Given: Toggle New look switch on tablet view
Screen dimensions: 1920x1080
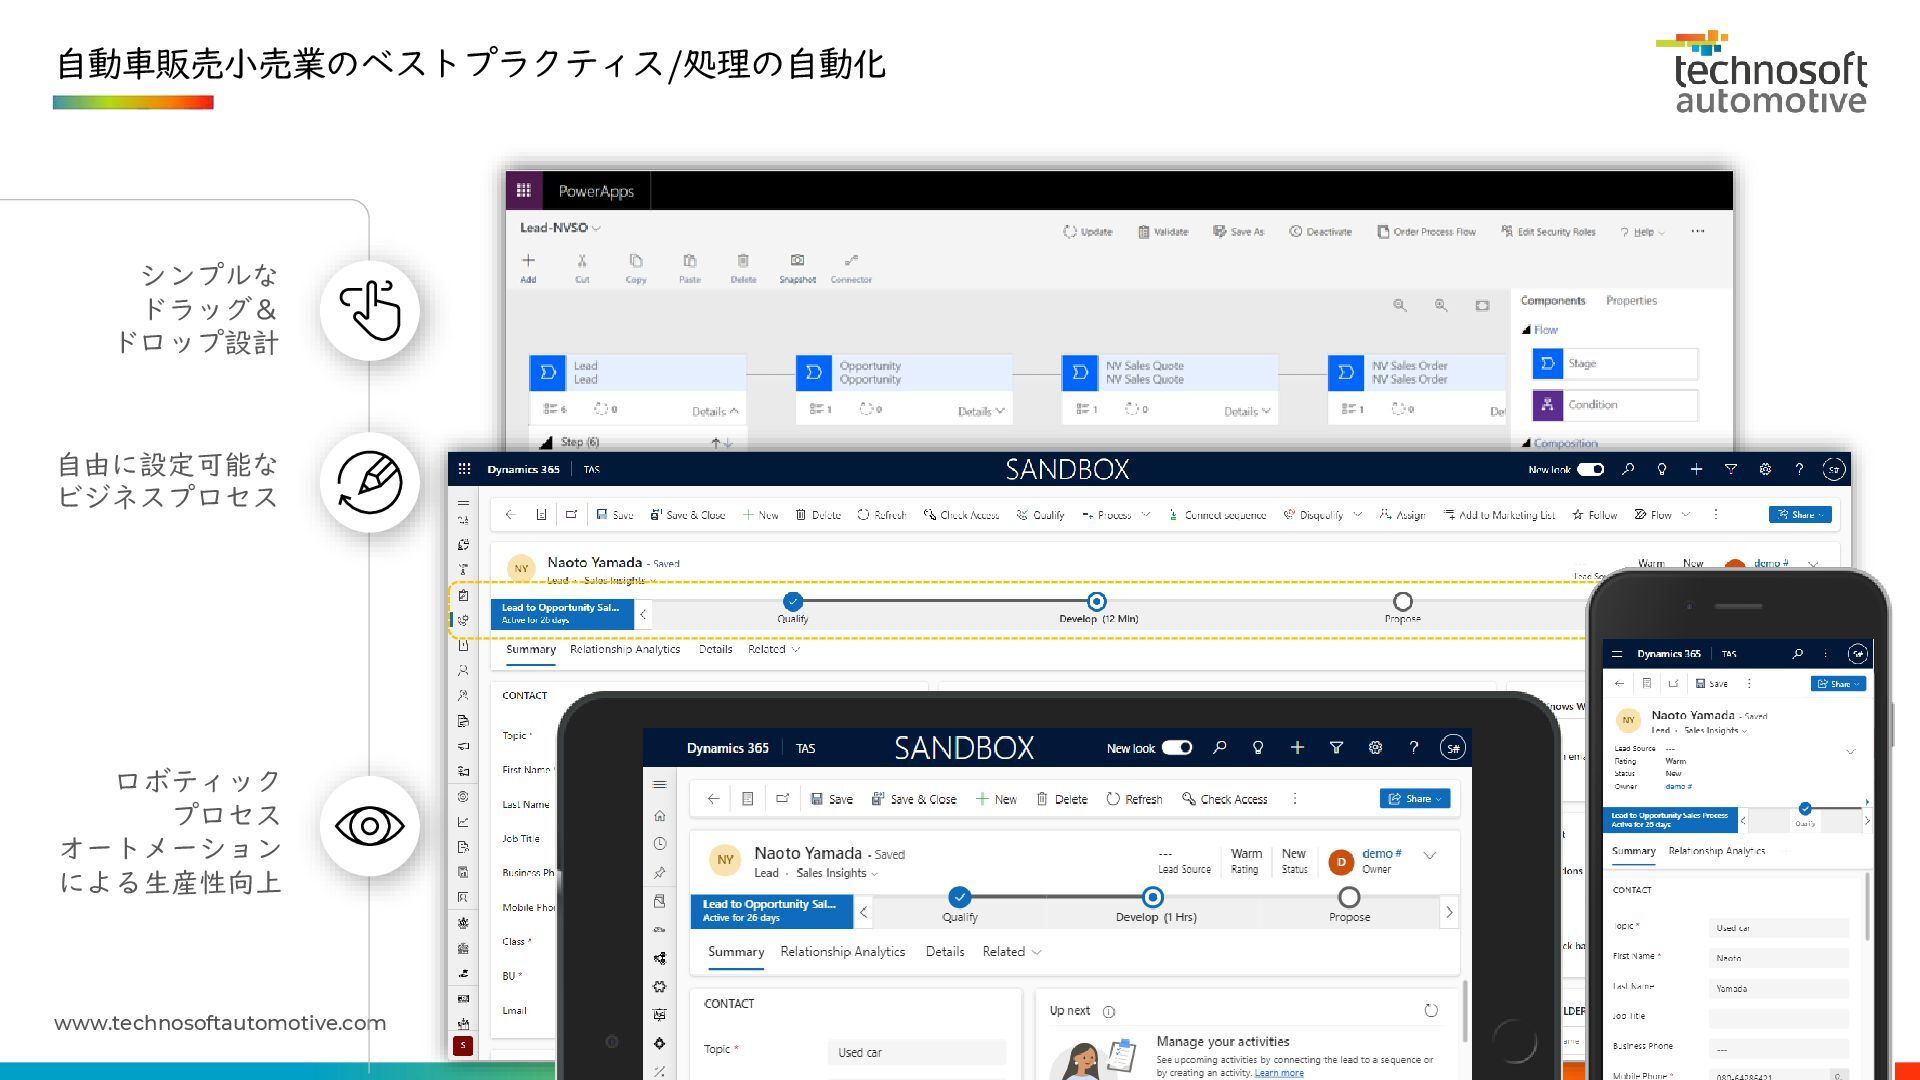Looking at the screenshot, I should click(x=1177, y=748).
